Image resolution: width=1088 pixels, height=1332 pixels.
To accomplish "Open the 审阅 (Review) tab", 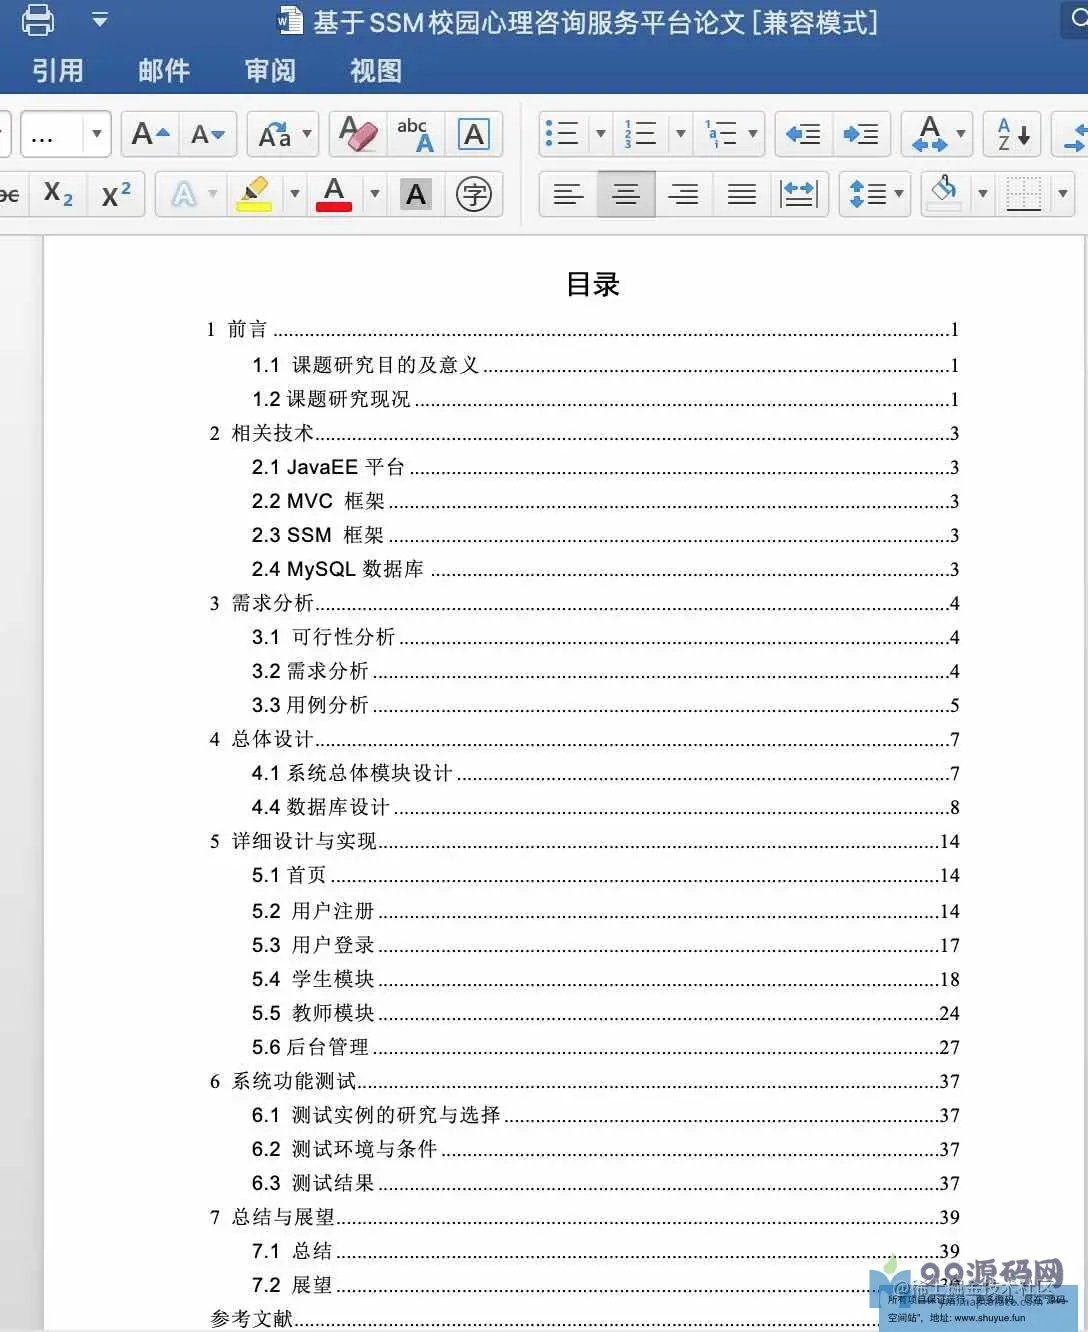I will click(x=270, y=70).
